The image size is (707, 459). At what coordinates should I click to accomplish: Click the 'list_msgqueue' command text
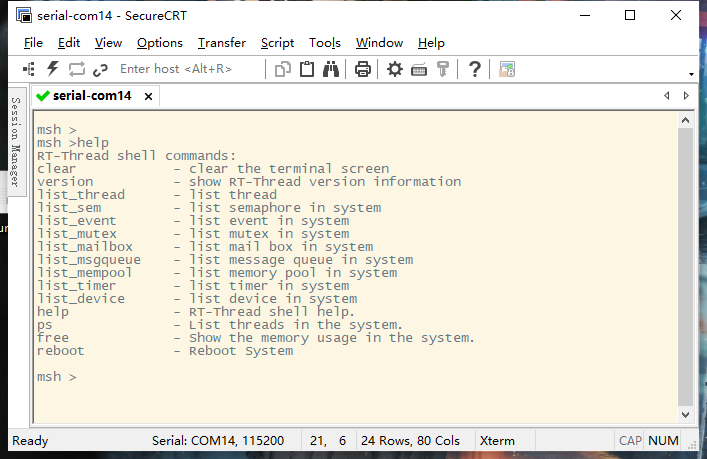coord(89,260)
